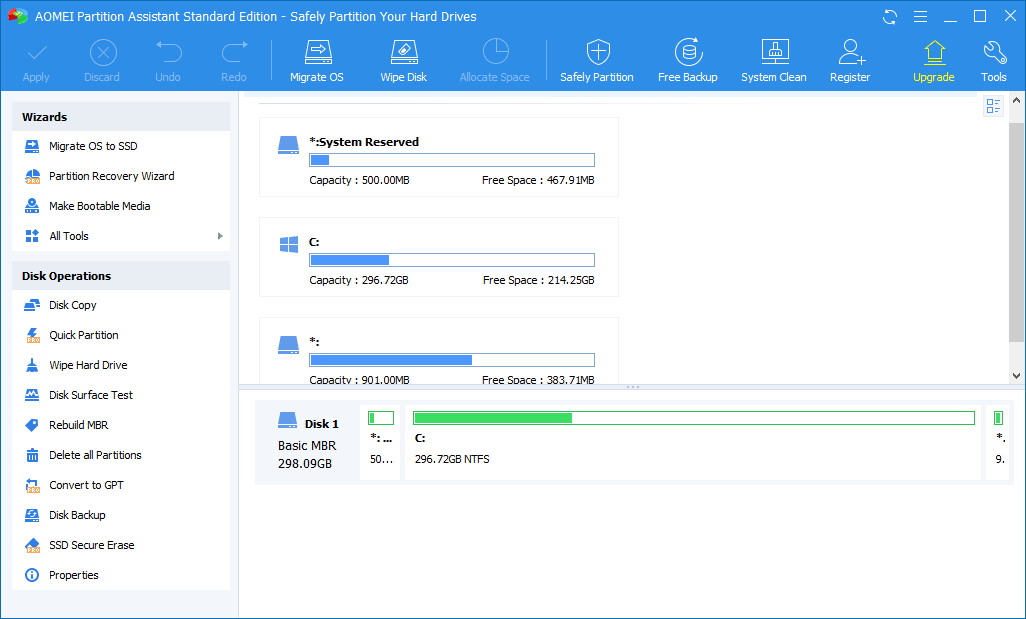Open the Wipe Disk toolbar tool
The height and width of the screenshot is (619, 1026).
coord(404,62)
